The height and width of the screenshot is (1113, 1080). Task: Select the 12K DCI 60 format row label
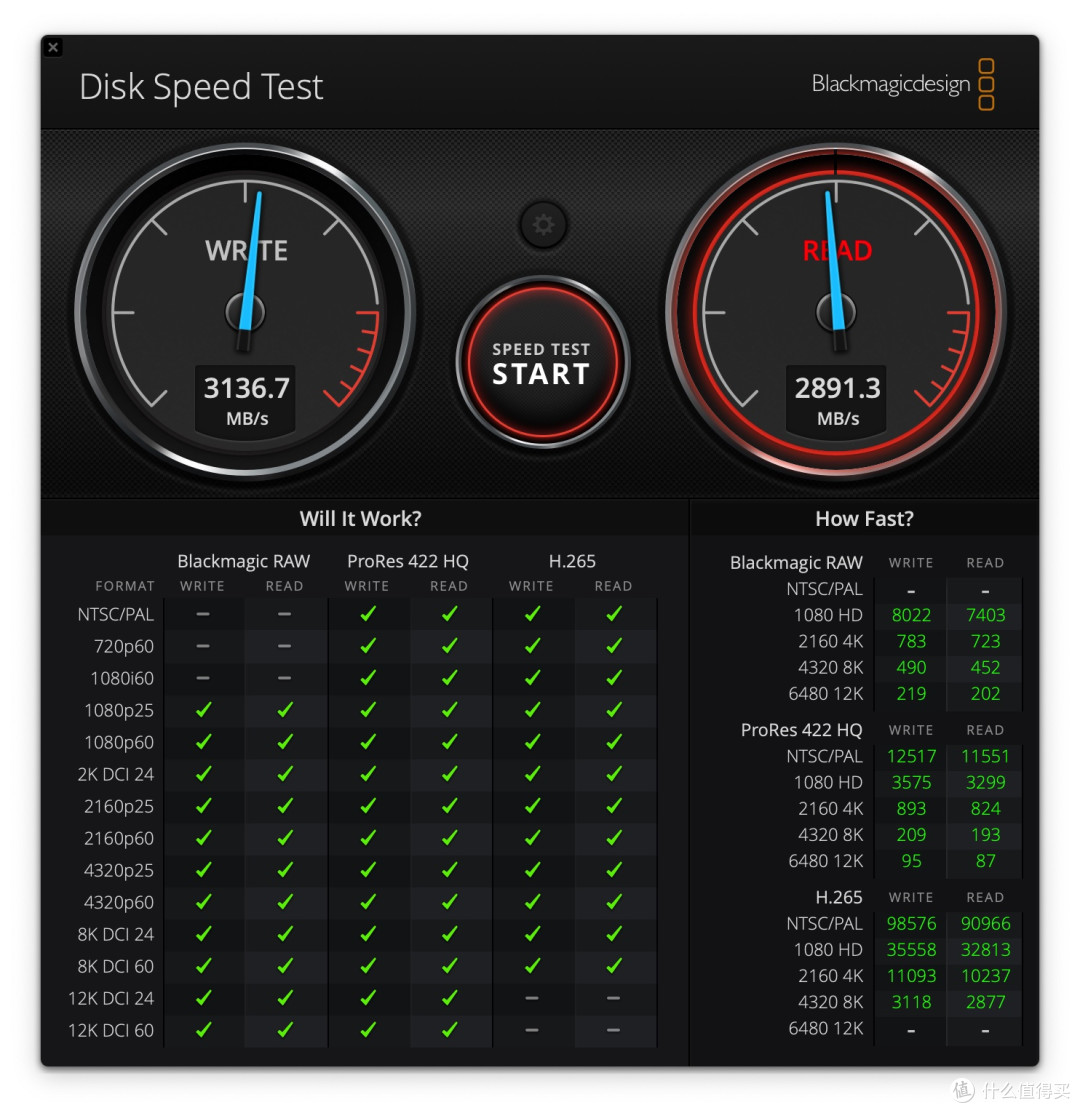[x=111, y=1030]
